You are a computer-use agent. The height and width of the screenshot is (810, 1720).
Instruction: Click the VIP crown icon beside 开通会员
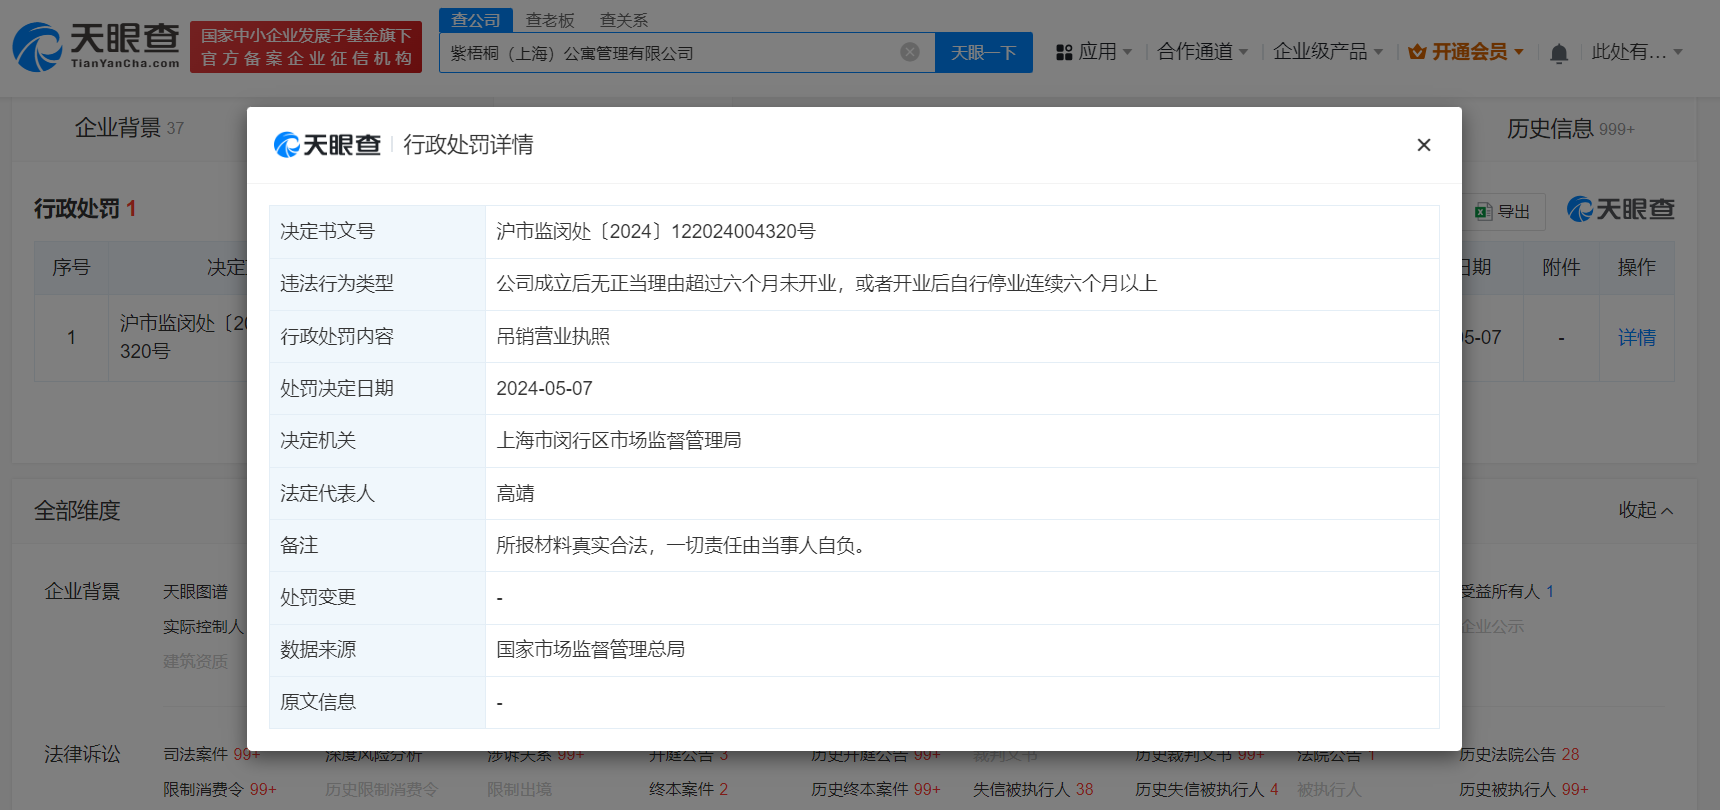pos(1417,52)
